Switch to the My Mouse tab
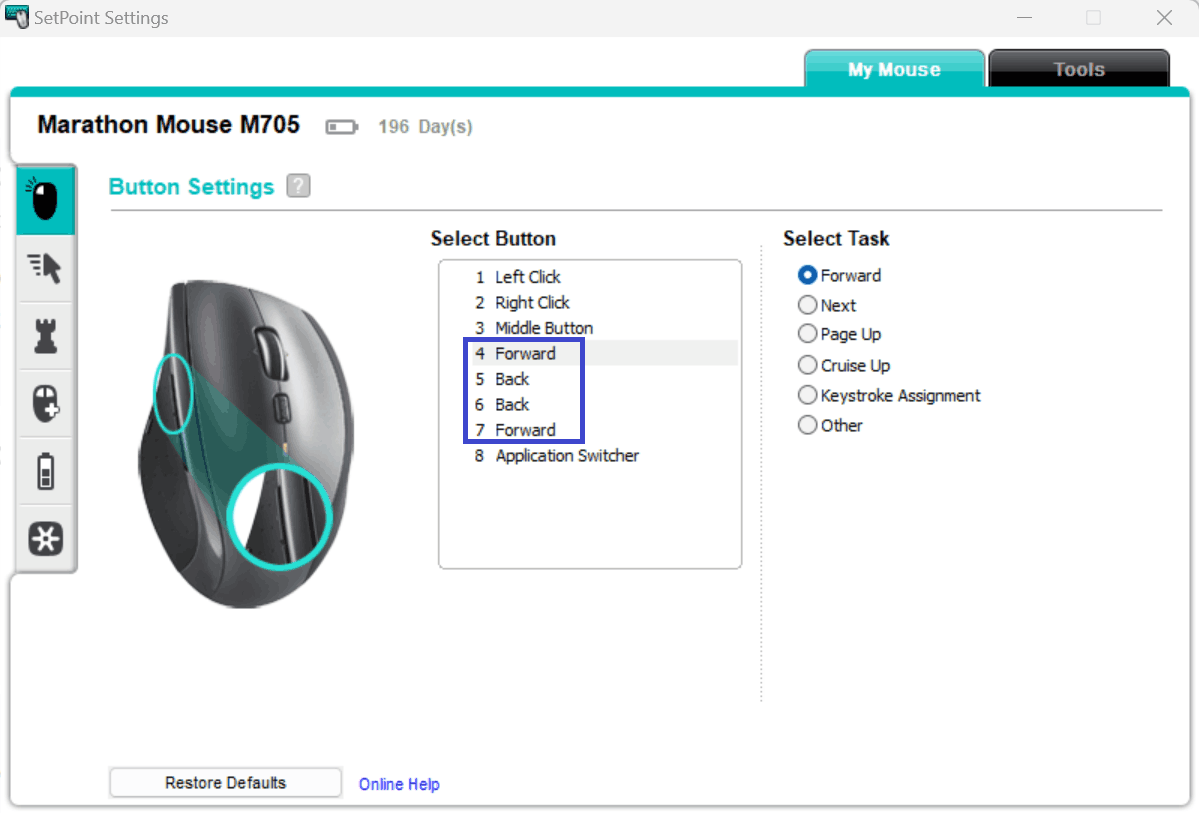The width and height of the screenshot is (1199, 813). click(894, 69)
